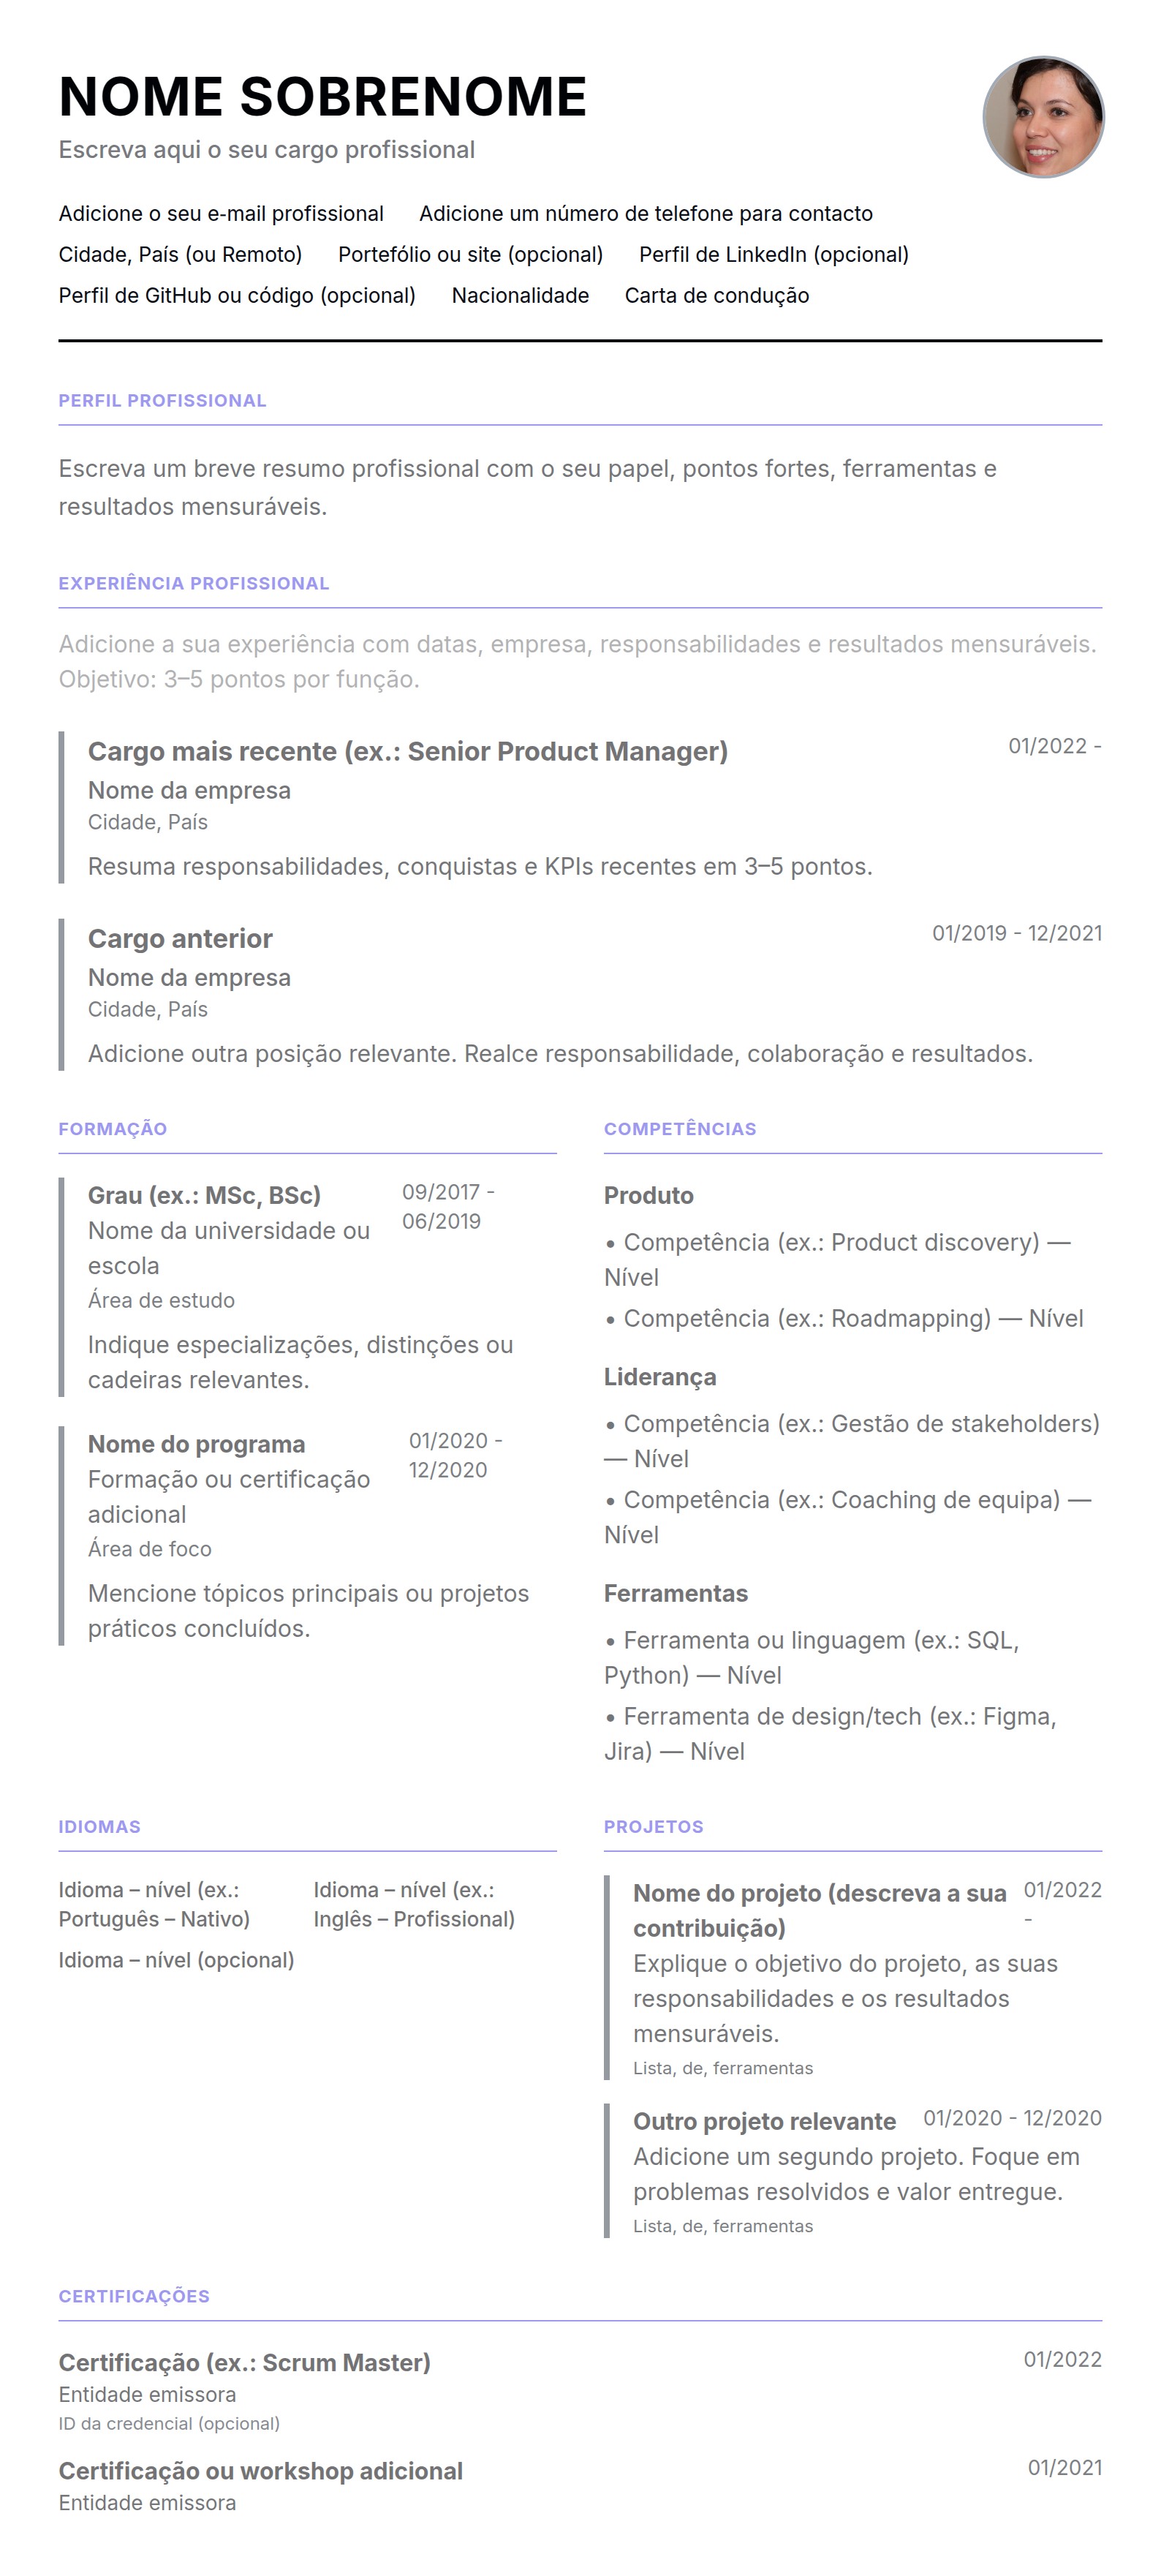Click the GitHub profile field

[237, 296]
